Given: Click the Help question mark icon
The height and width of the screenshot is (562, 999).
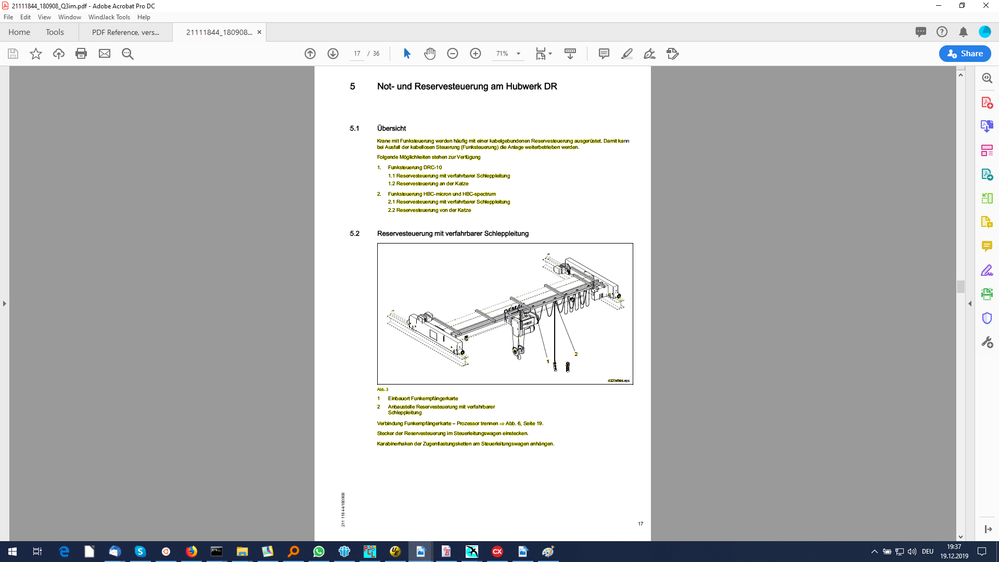Looking at the screenshot, I should click(942, 32).
